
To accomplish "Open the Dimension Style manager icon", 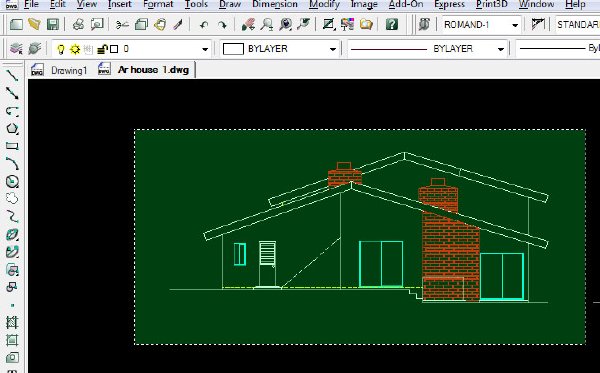I will [538, 25].
